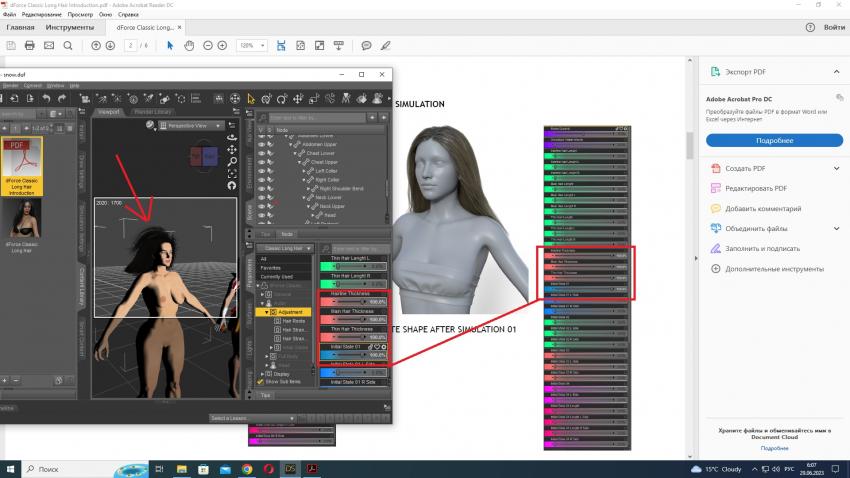Redo action in Daz Studio
Screen dimensions: 850x478
click(x=62, y=98)
